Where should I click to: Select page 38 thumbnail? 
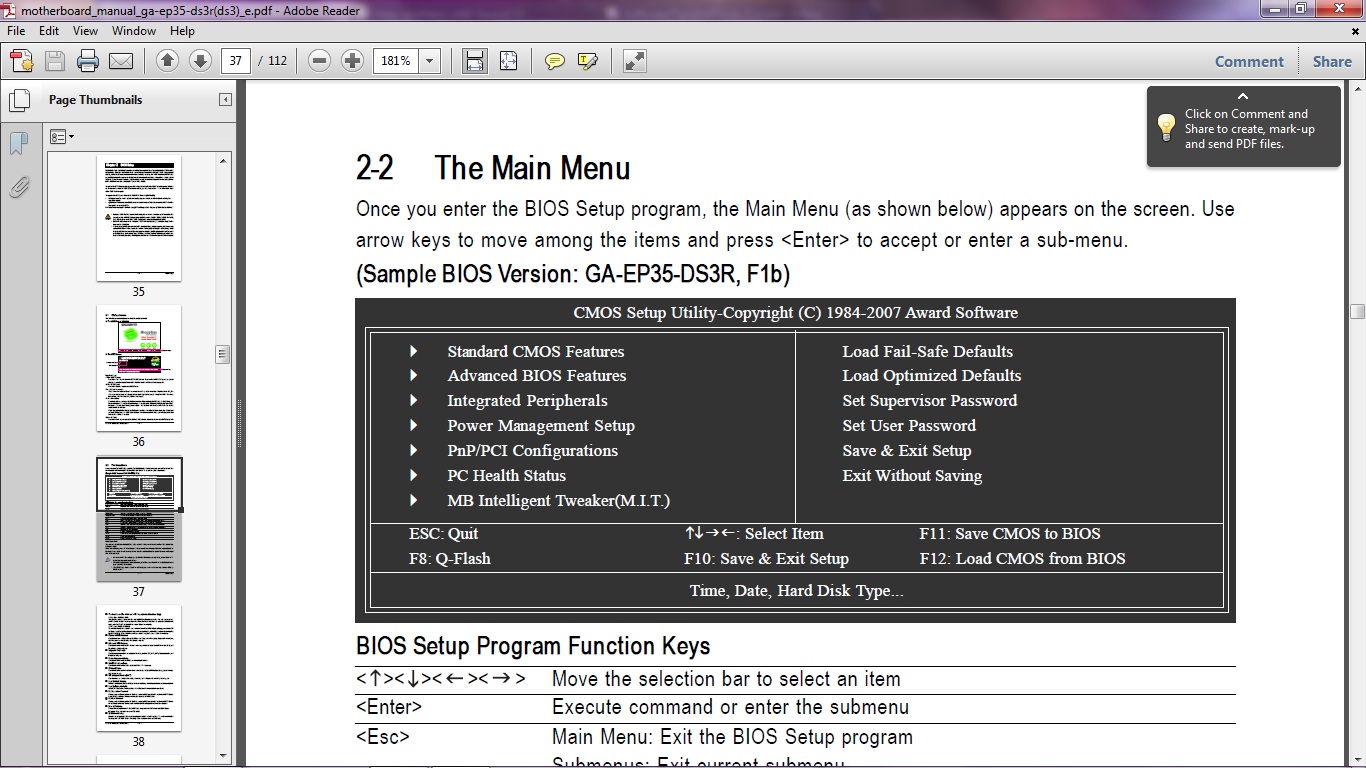pos(139,668)
